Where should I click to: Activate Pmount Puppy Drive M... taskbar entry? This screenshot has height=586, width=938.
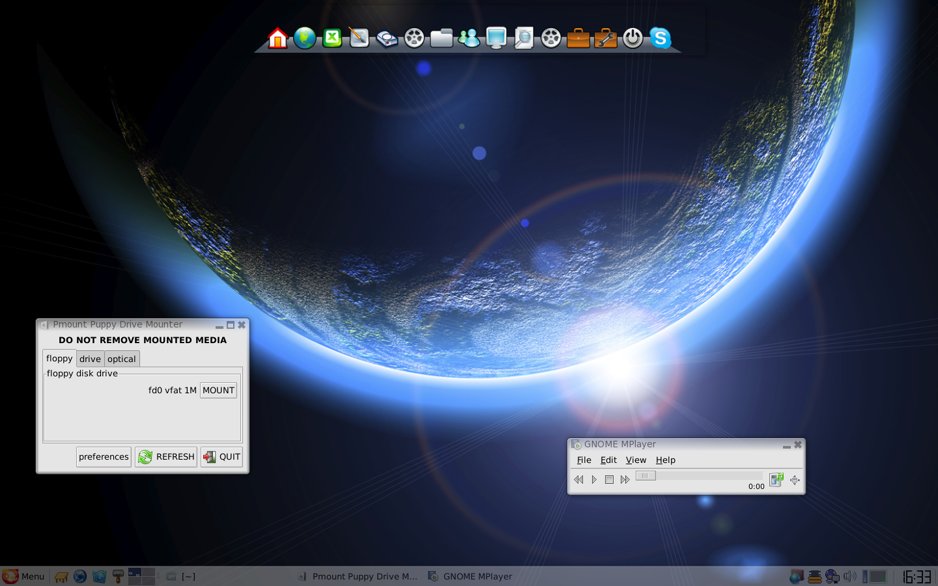pos(358,576)
